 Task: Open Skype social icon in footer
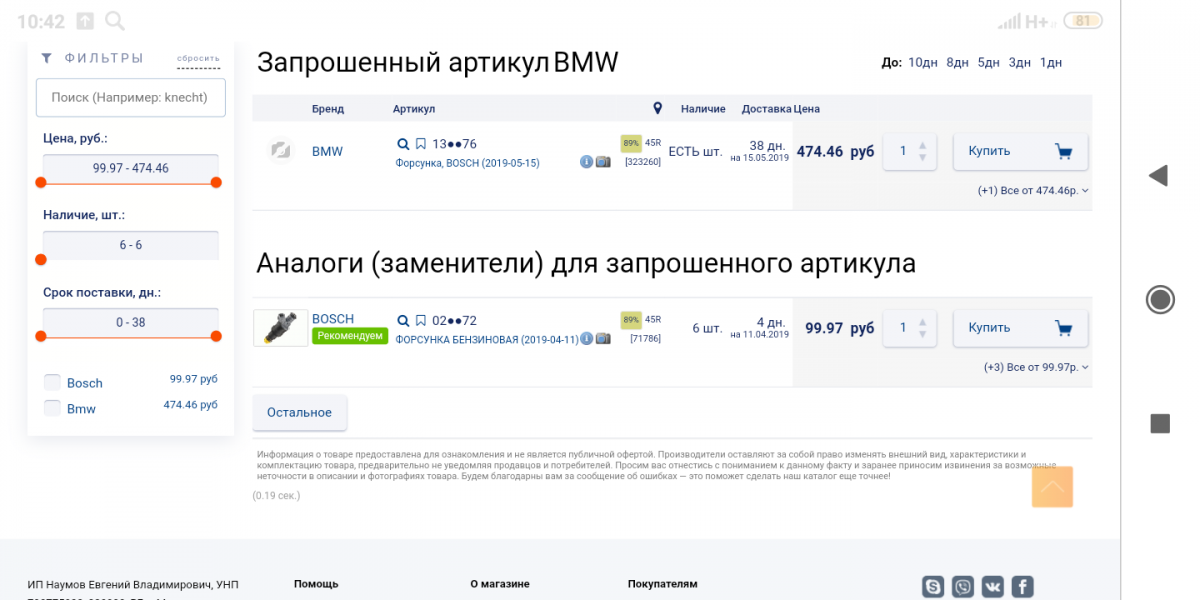pos(934,587)
